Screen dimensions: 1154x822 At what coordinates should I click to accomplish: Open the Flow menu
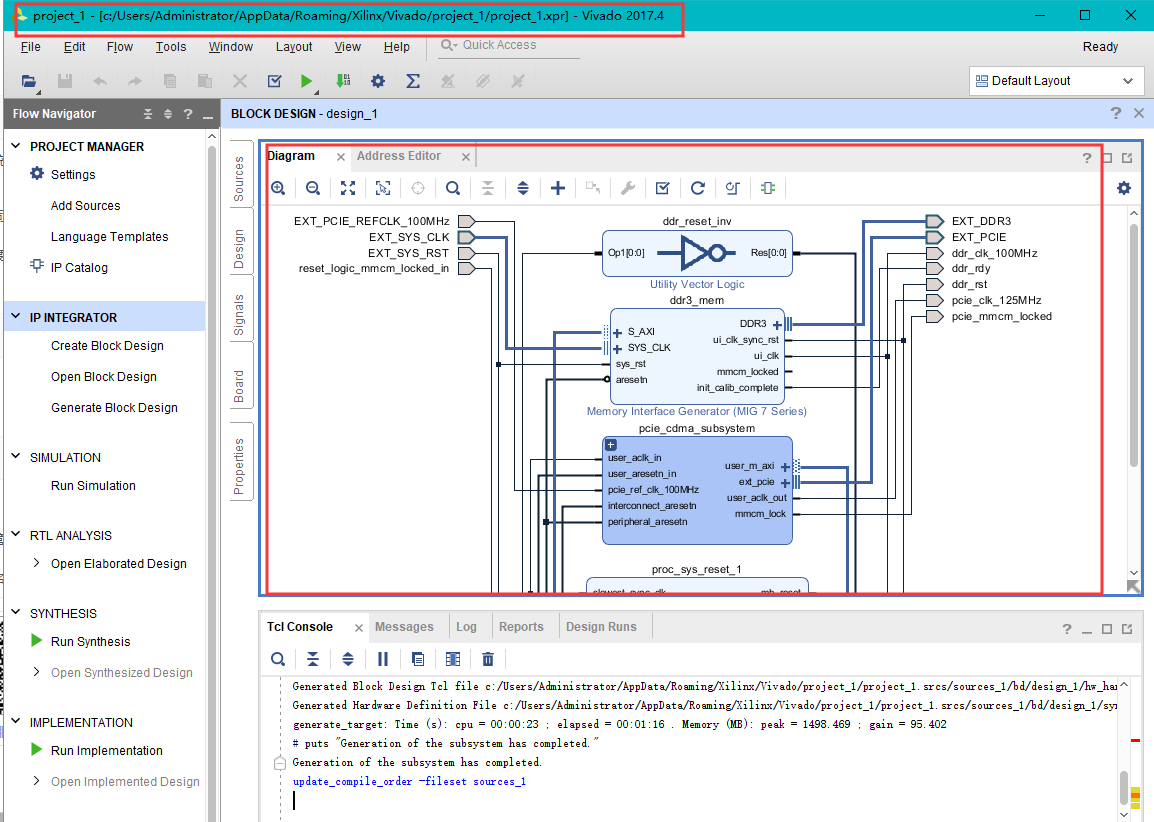tap(120, 47)
